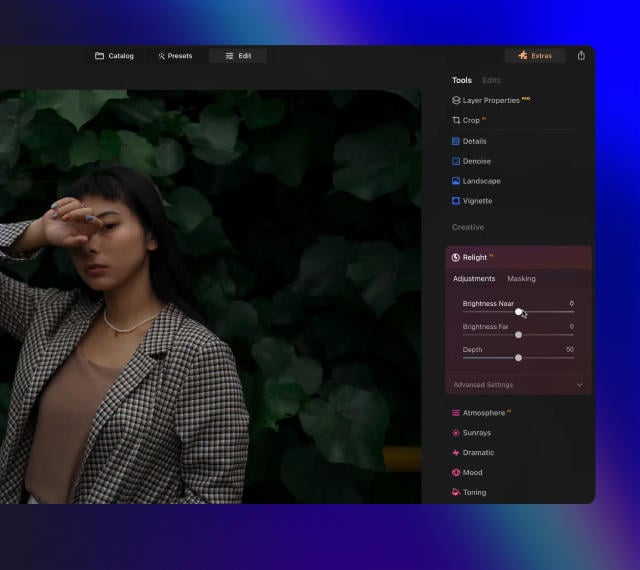Click the Brightness Near label
This screenshot has height=570, width=640.
488,303
